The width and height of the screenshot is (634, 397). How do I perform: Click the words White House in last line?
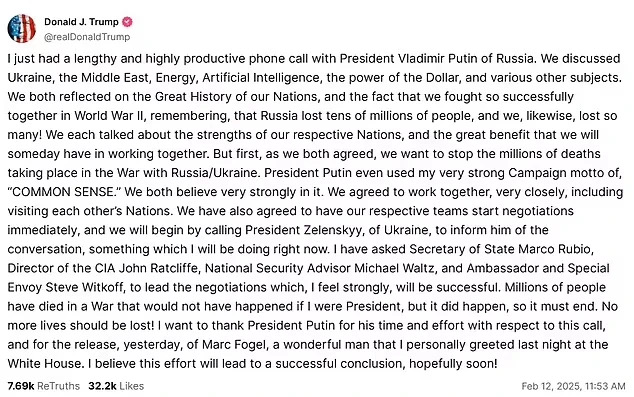tap(44, 363)
